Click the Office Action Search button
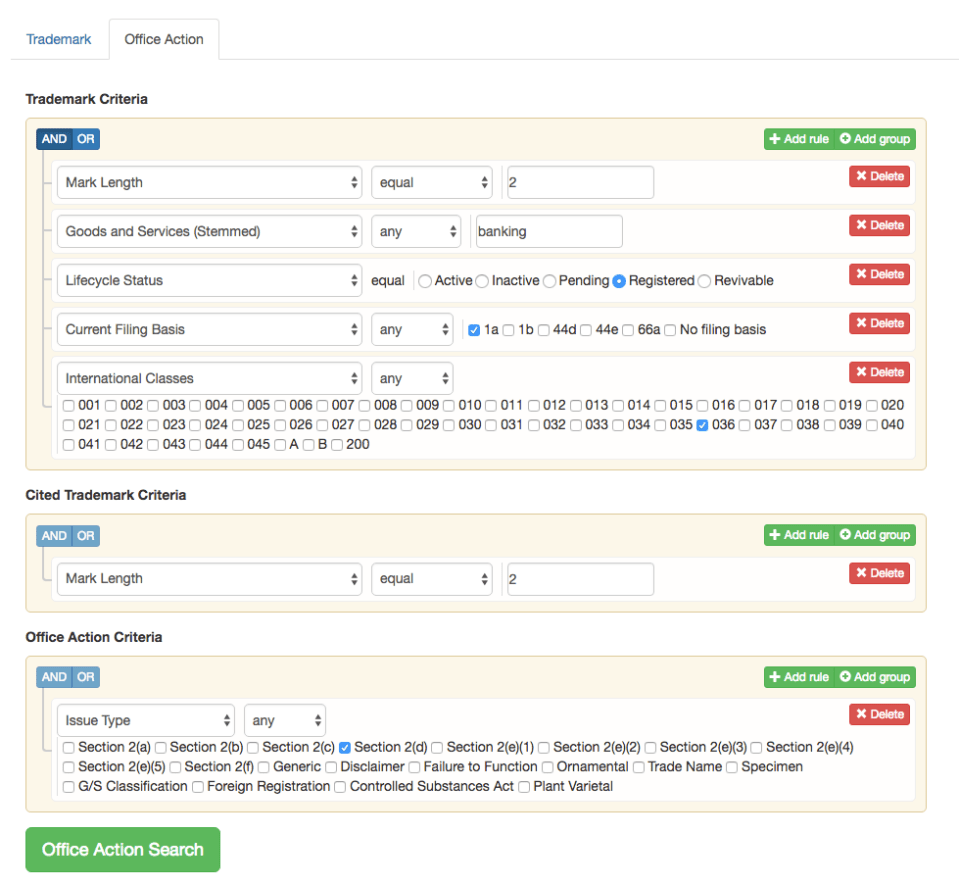Screen dimensions: 959x884 tap(122, 849)
